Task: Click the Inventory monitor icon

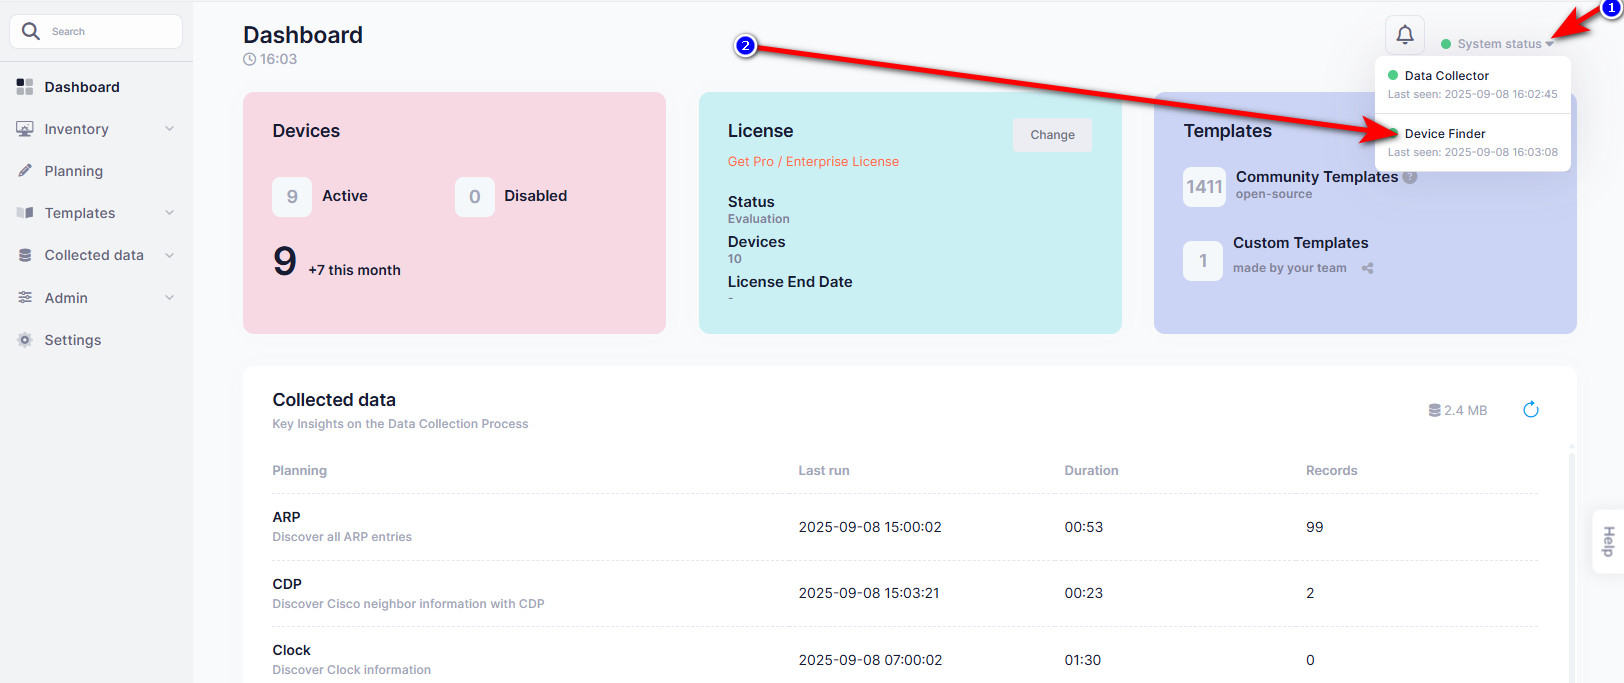Action: click(x=25, y=129)
